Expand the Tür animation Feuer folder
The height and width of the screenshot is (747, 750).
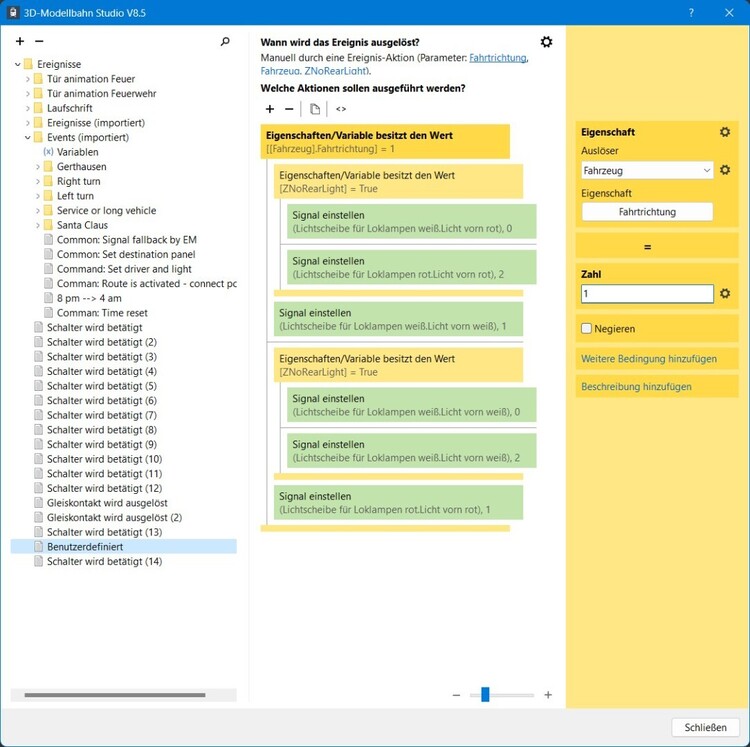[28, 79]
